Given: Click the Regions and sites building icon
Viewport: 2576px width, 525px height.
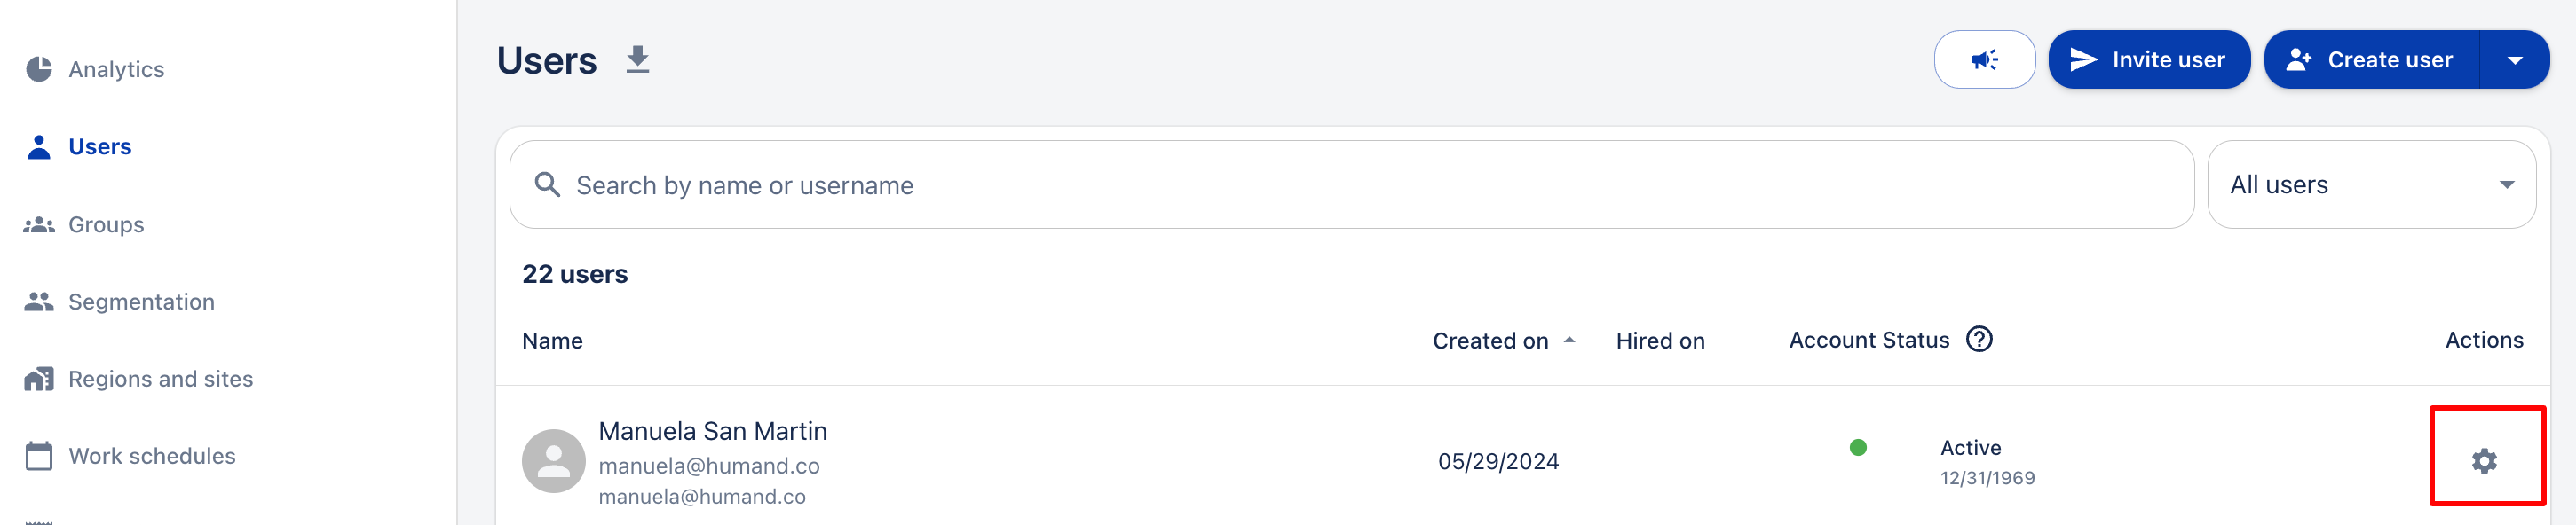Looking at the screenshot, I should (x=39, y=379).
